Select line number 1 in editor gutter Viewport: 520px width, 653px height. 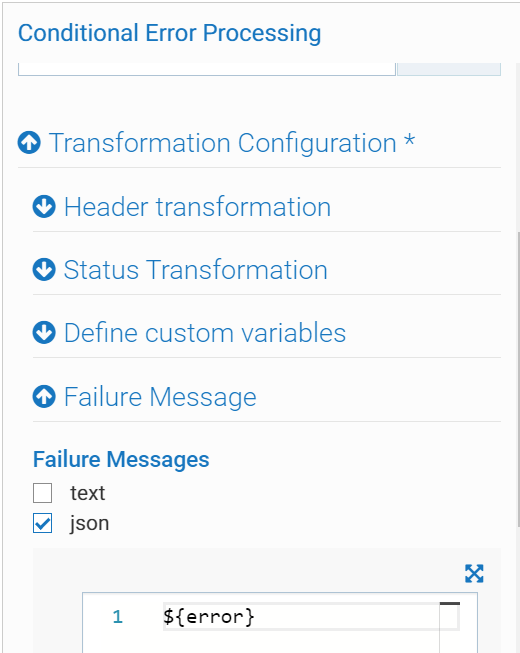pyautogui.click(x=117, y=617)
